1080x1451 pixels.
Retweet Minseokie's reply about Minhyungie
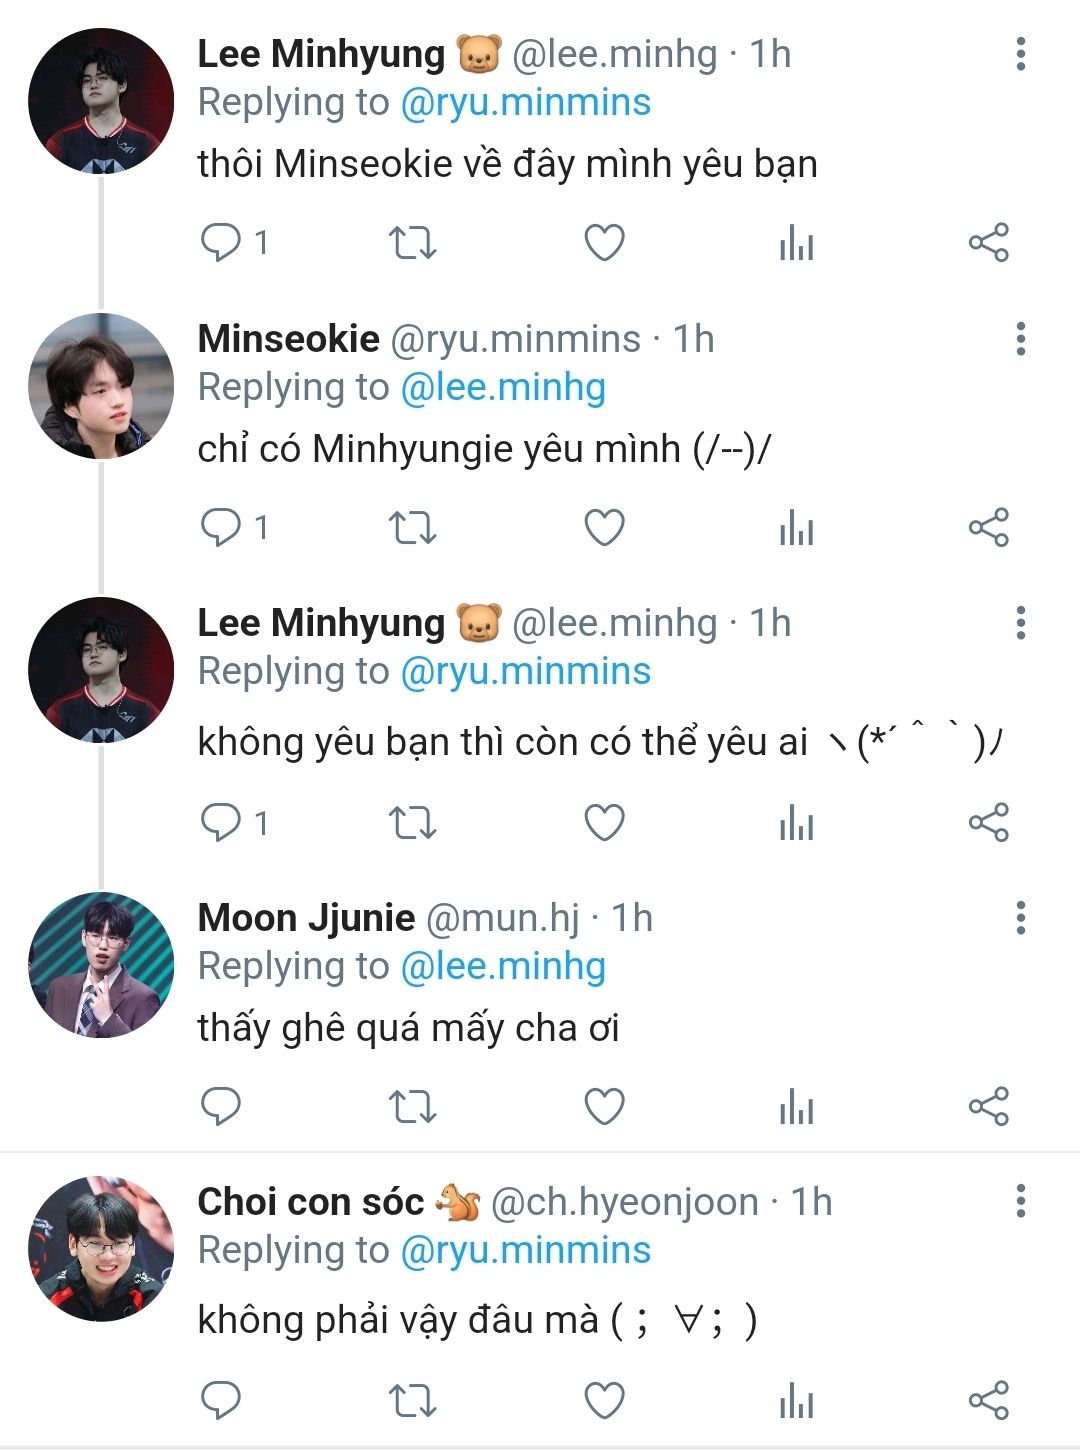[x=412, y=527]
